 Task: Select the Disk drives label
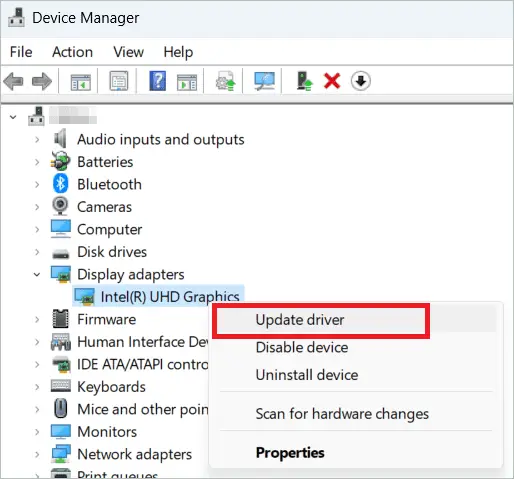[x=112, y=252]
